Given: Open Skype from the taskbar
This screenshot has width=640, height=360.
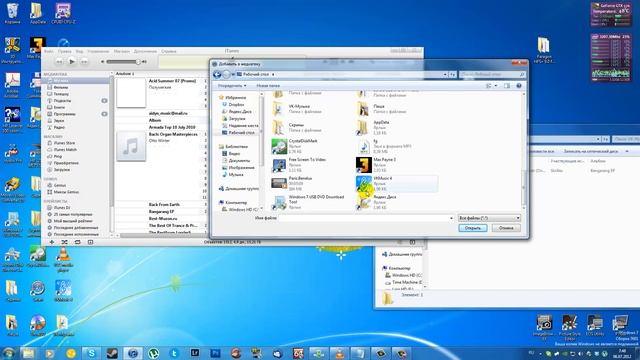Looking at the screenshot, I should point(91,353).
